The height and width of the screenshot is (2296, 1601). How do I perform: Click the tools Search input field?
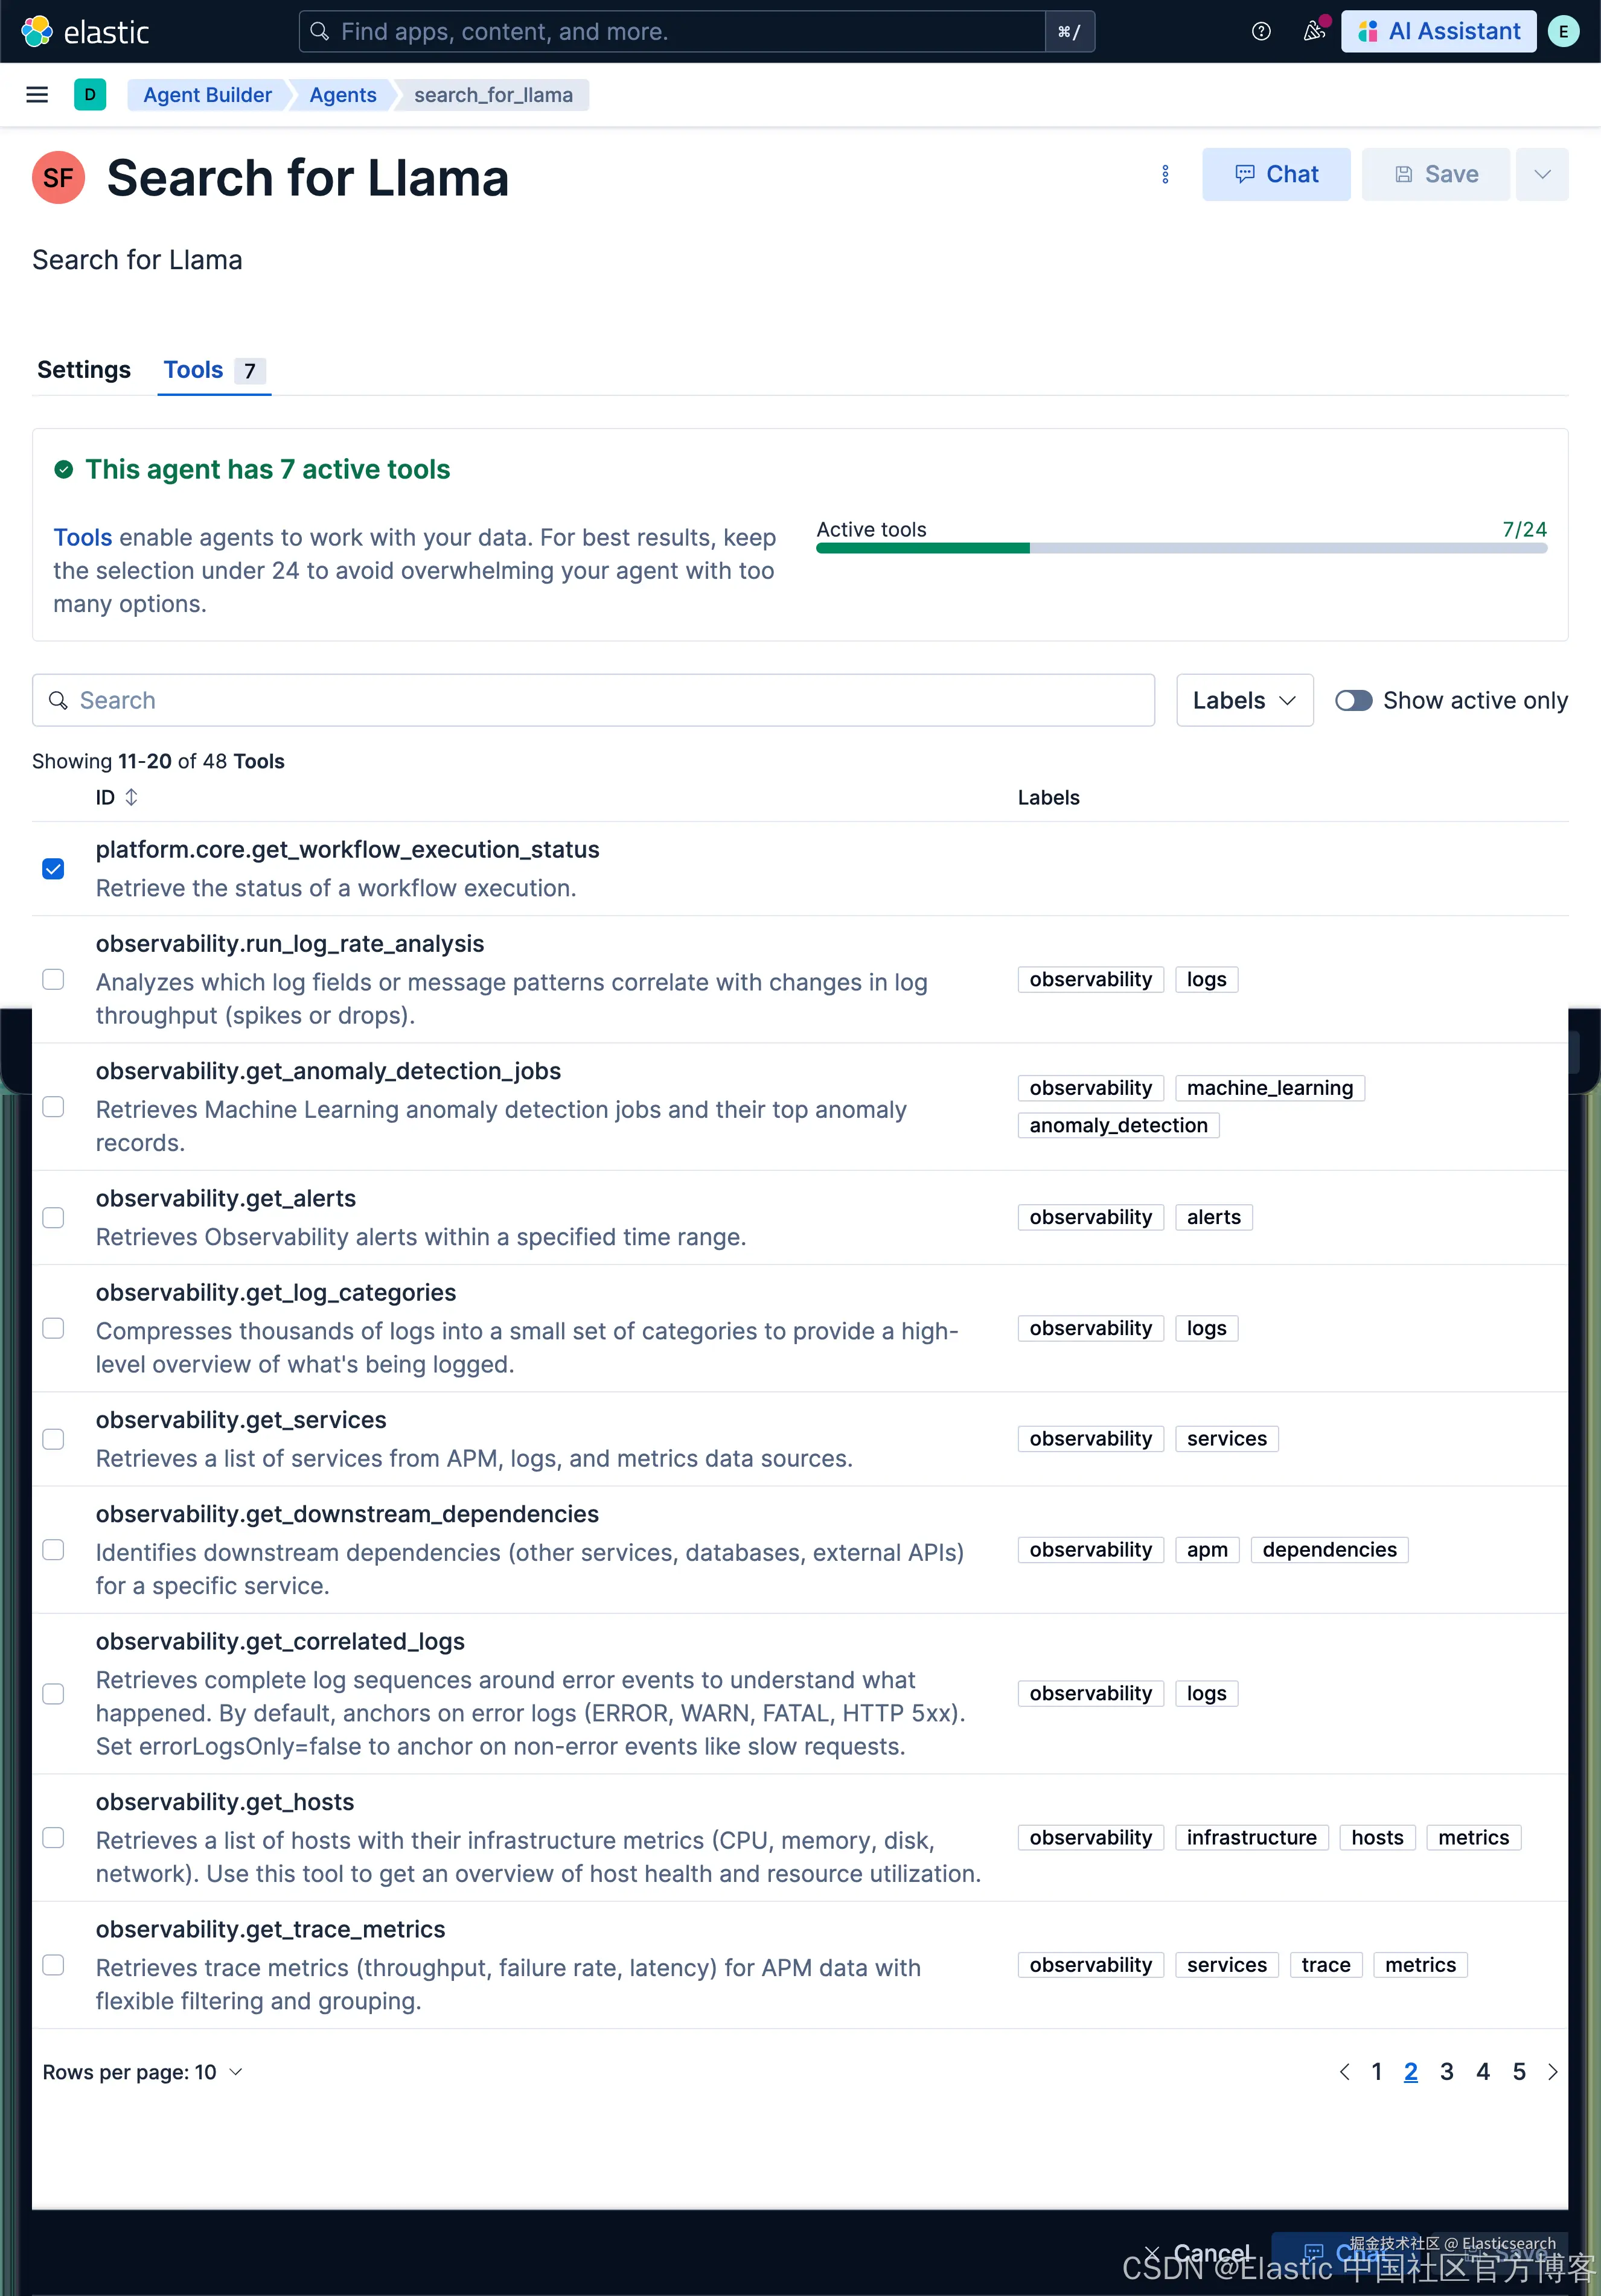pyautogui.click(x=593, y=700)
